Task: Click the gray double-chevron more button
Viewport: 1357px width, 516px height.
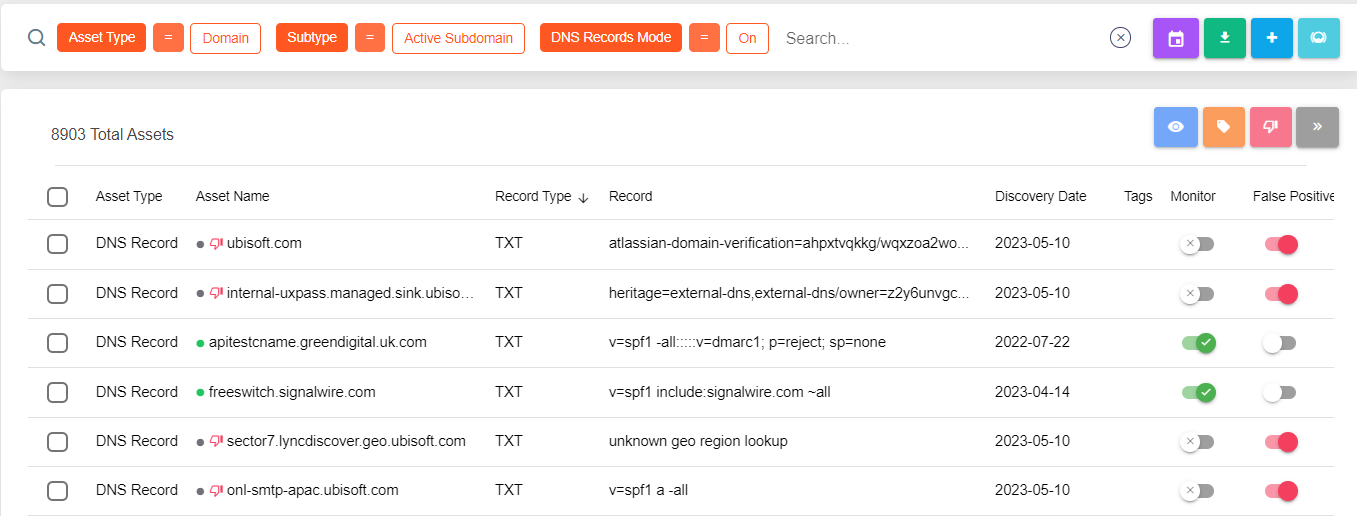Action: [x=1317, y=127]
